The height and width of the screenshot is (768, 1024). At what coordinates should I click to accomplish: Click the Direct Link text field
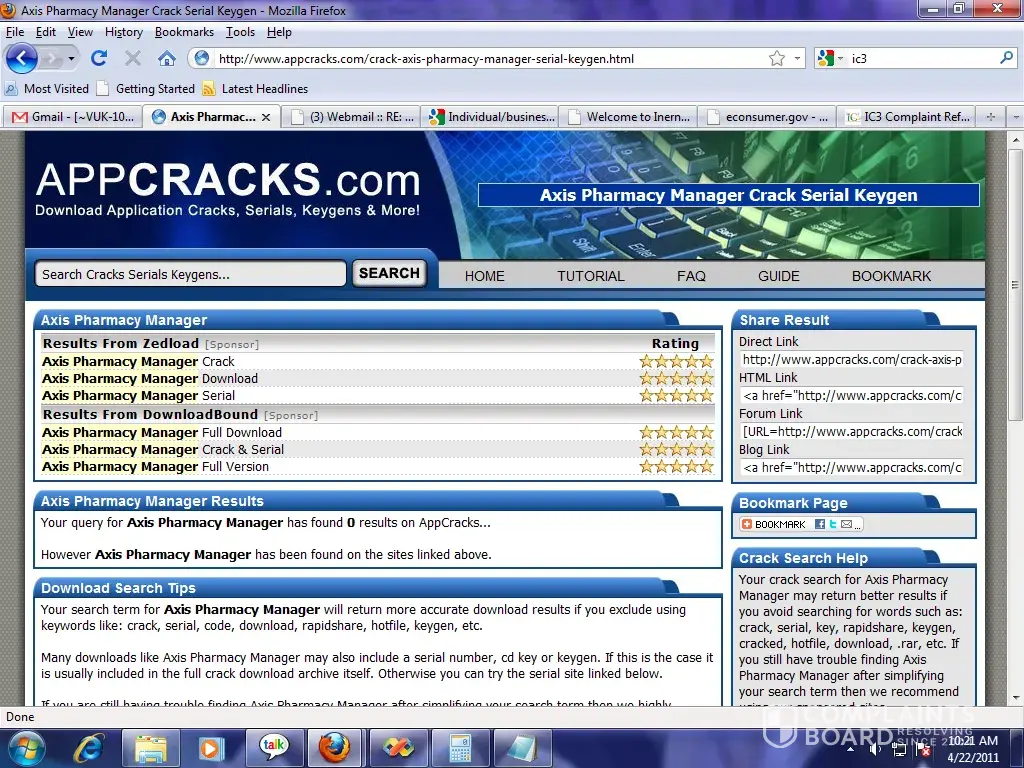[x=851, y=360]
